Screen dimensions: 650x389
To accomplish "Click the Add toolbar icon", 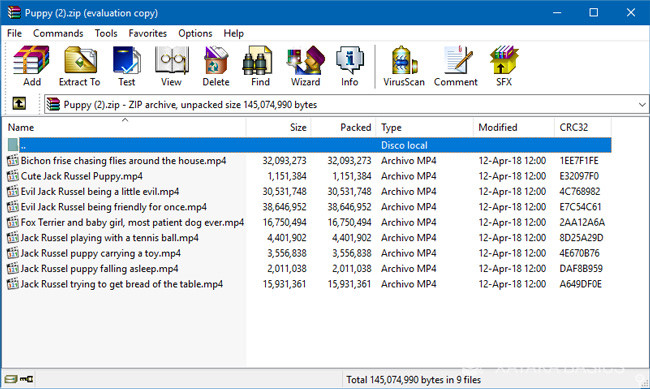I will tap(32, 60).
